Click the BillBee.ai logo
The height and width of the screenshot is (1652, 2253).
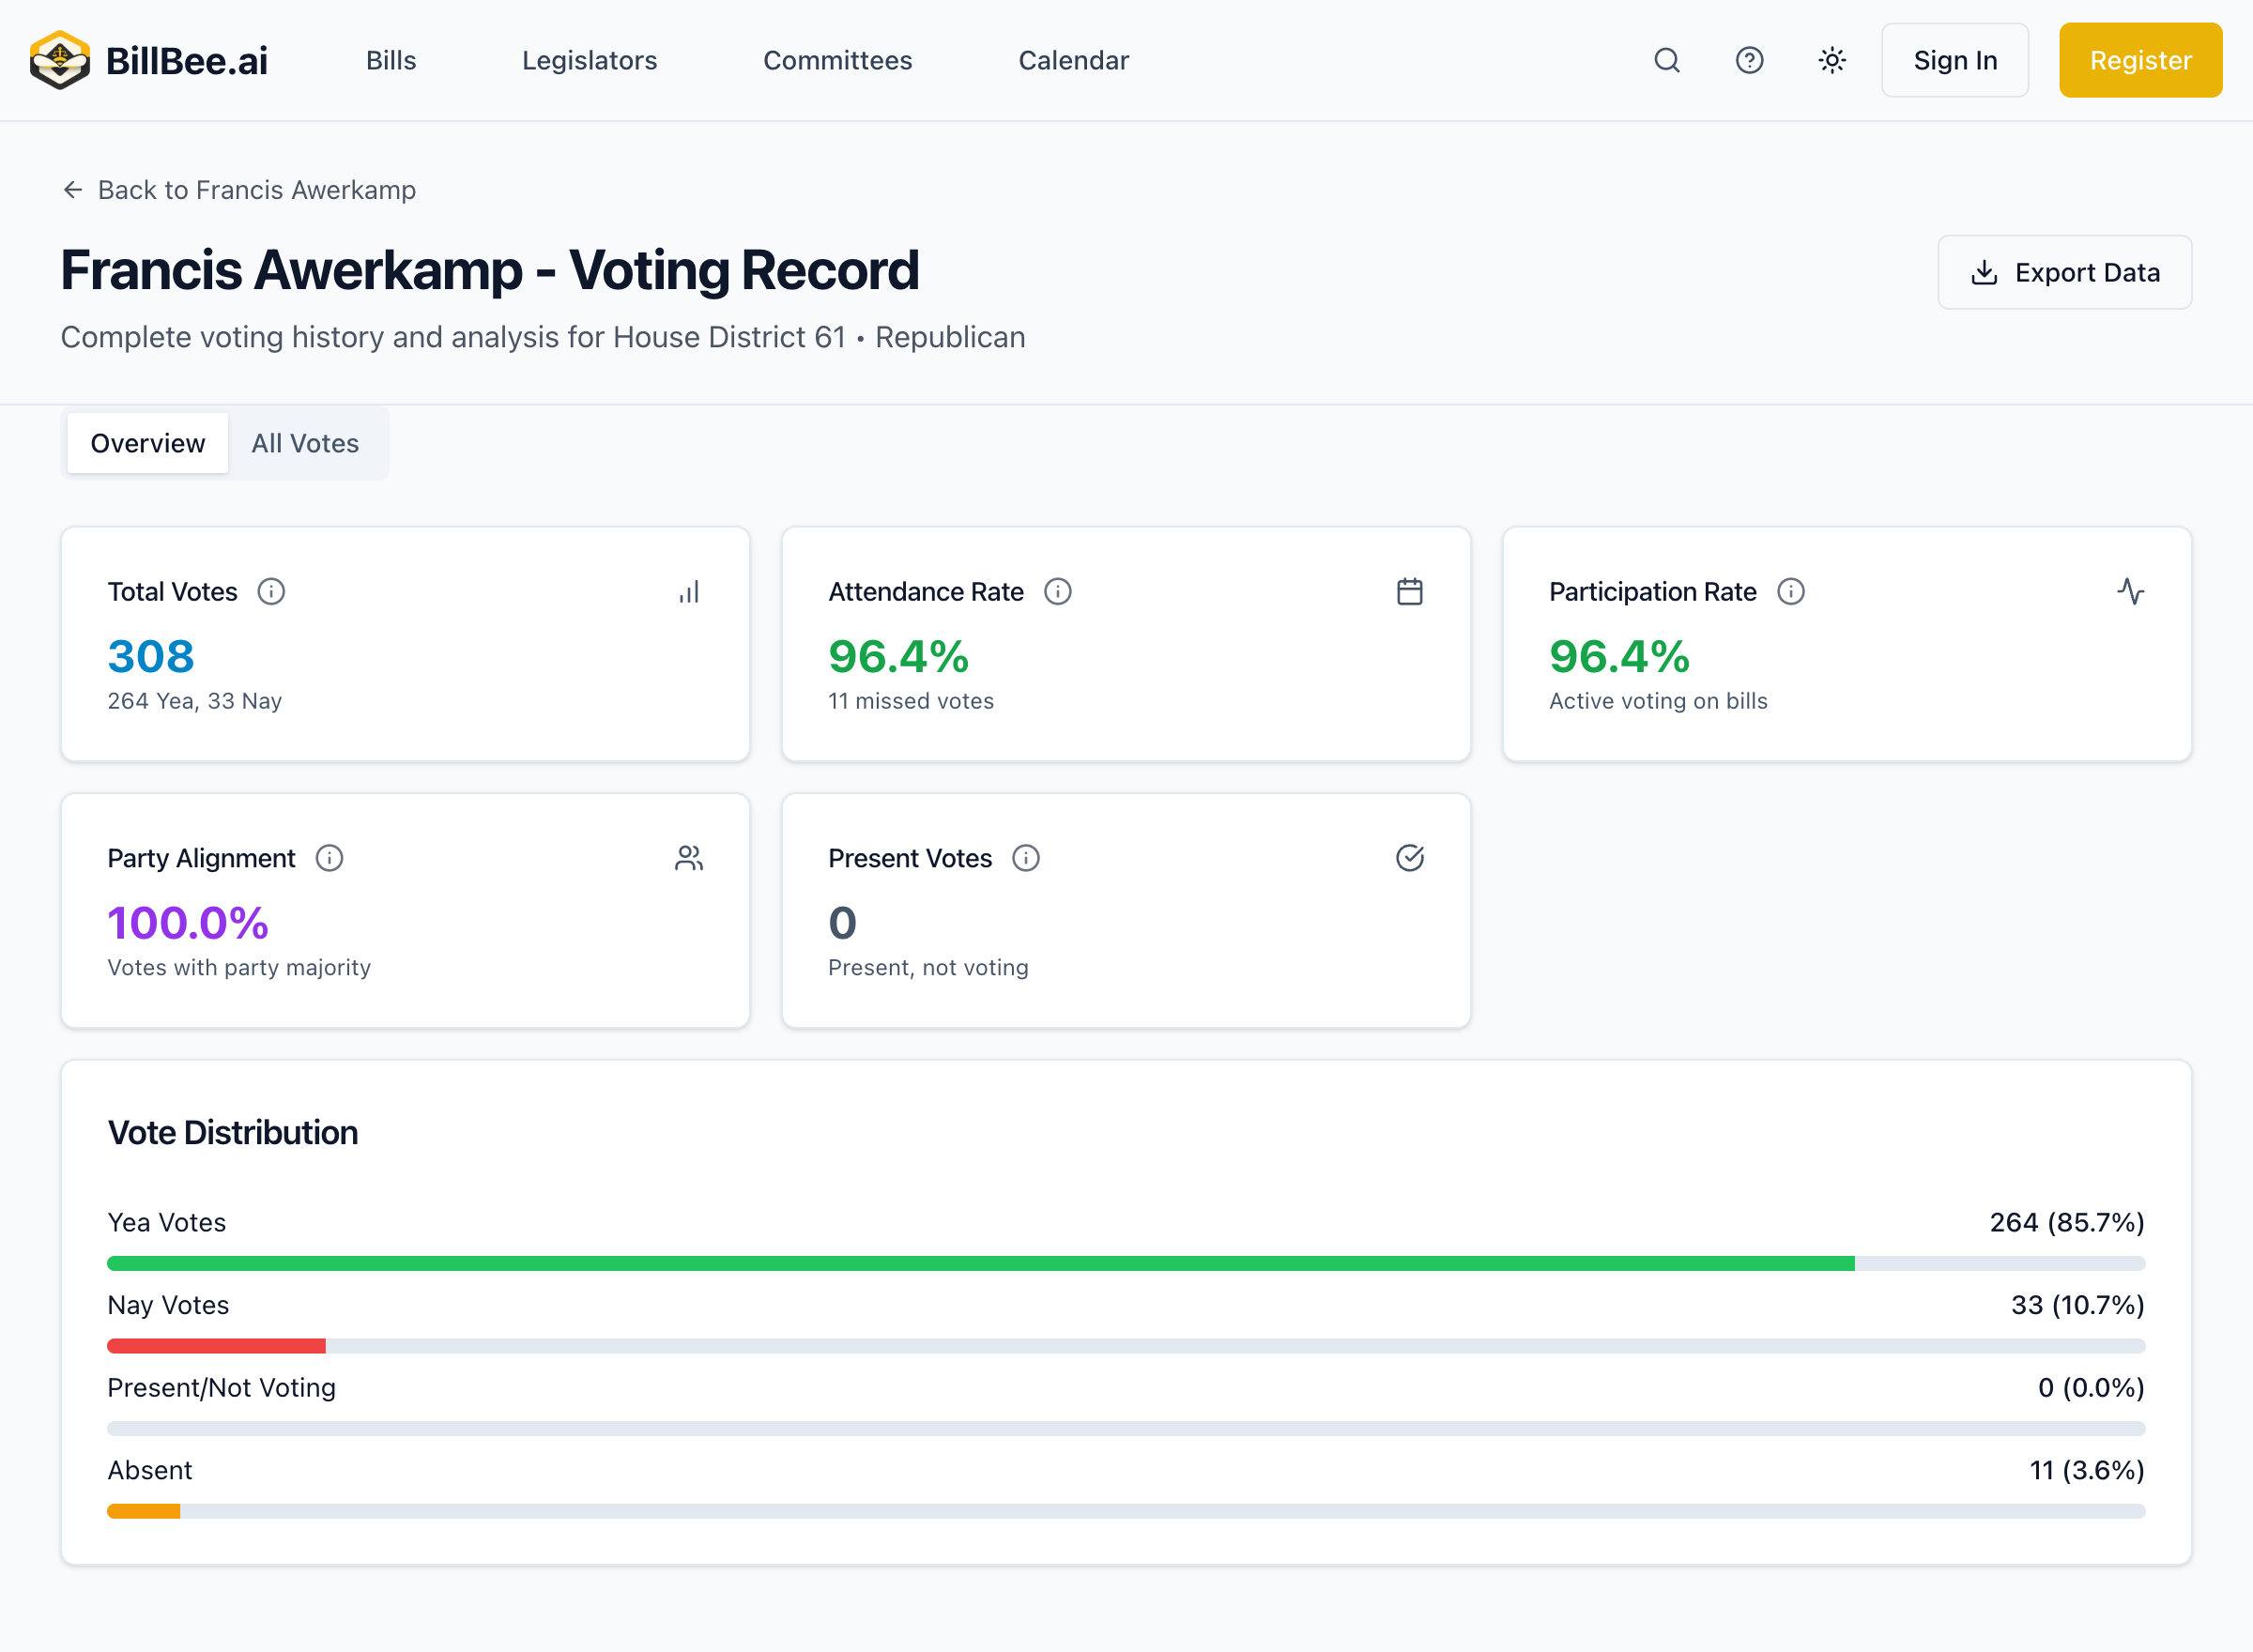click(x=150, y=60)
